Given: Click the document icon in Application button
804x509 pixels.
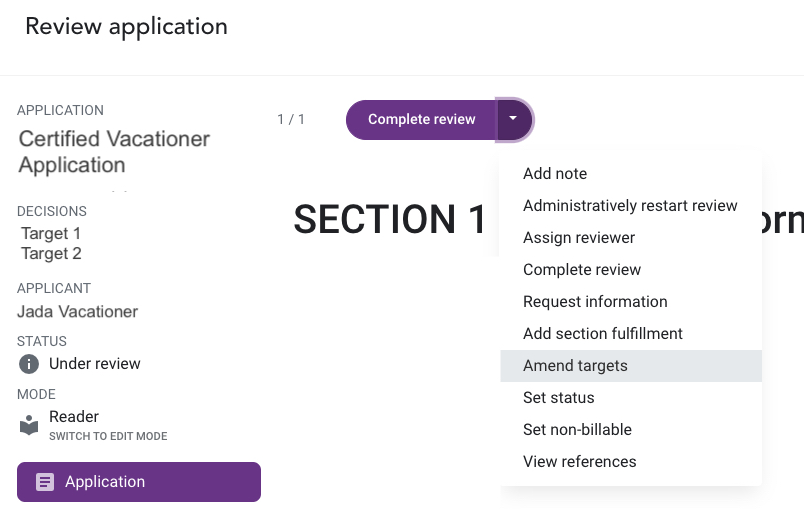Looking at the screenshot, I should click(45, 482).
